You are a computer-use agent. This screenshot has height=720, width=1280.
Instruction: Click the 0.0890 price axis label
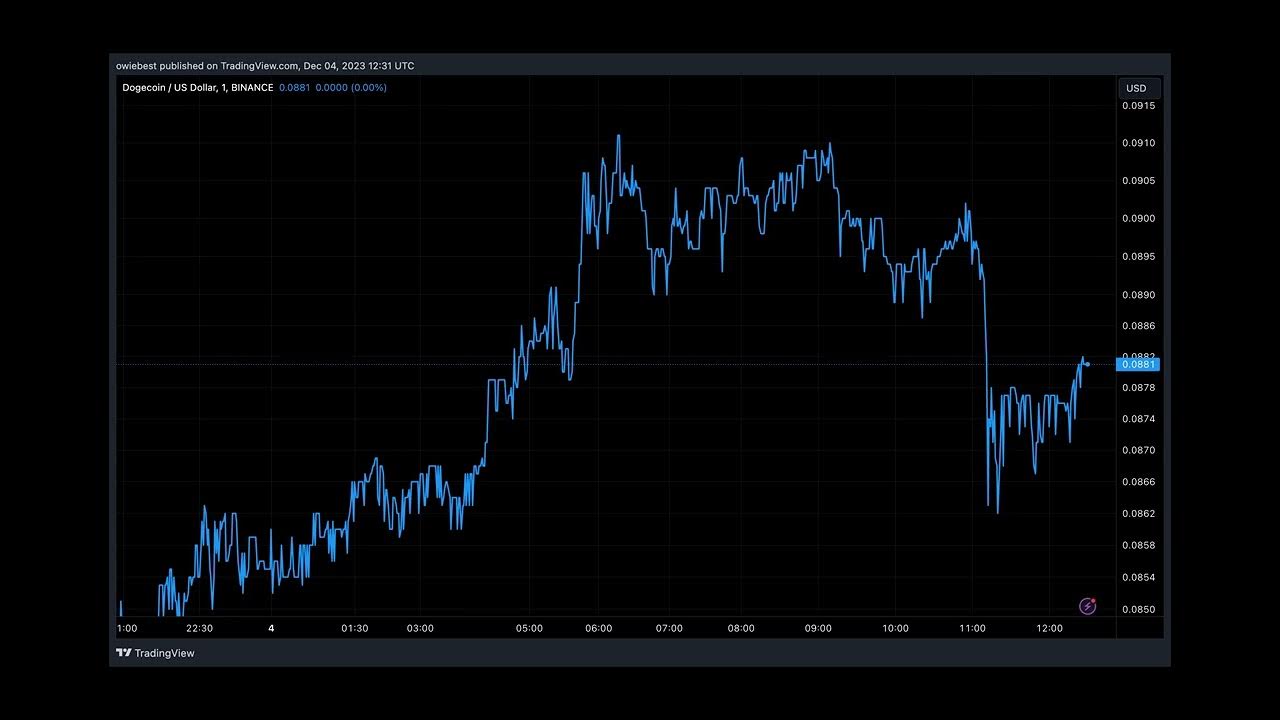click(1138, 295)
